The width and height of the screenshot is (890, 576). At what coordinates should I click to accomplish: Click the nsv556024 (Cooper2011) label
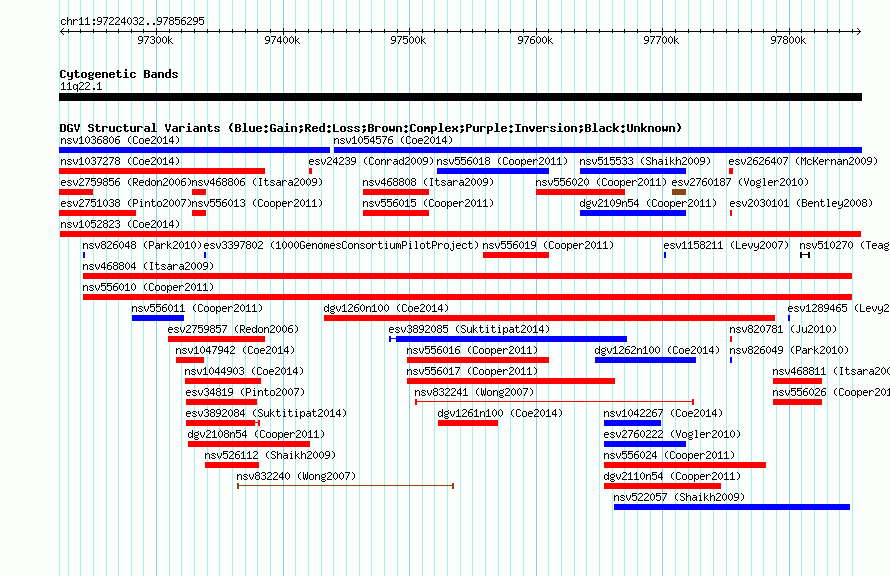pos(669,455)
